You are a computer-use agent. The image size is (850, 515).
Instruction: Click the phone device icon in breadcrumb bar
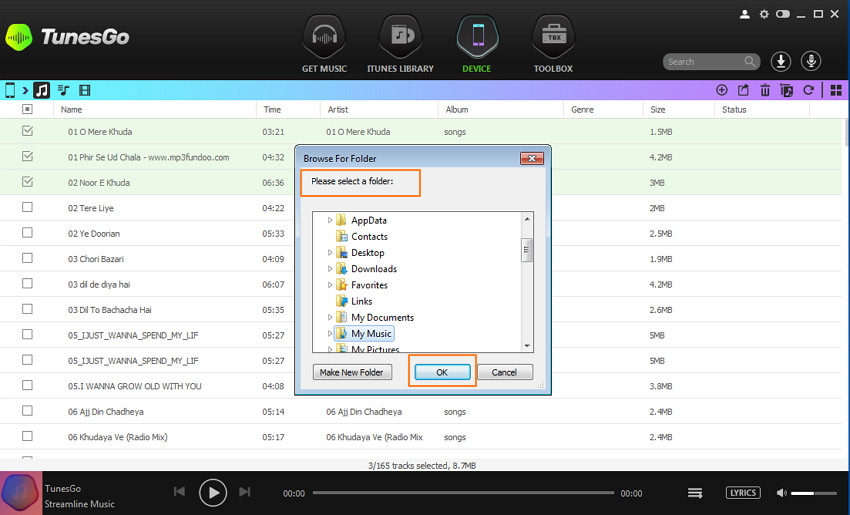pyautogui.click(x=10, y=90)
